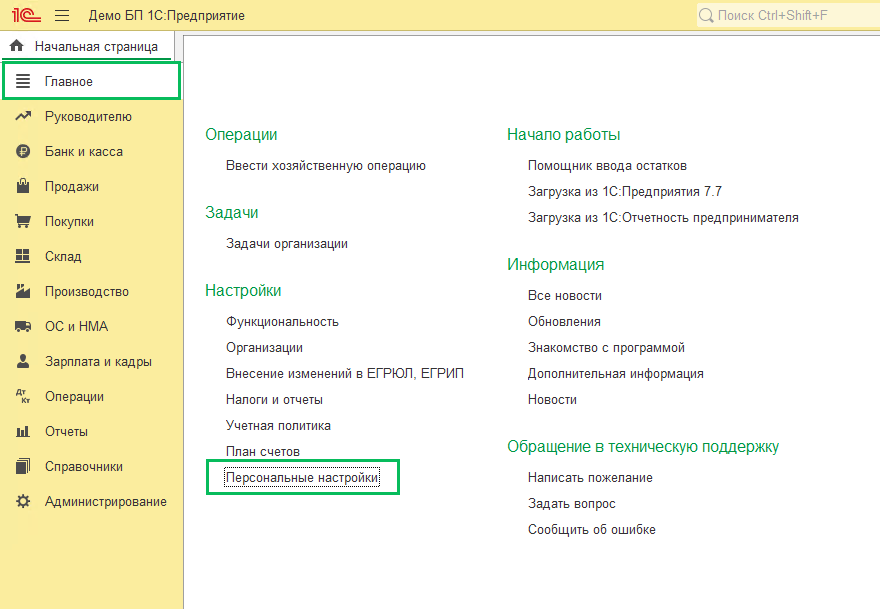Open Все новости
This screenshot has height=609, width=880.
(565, 295)
